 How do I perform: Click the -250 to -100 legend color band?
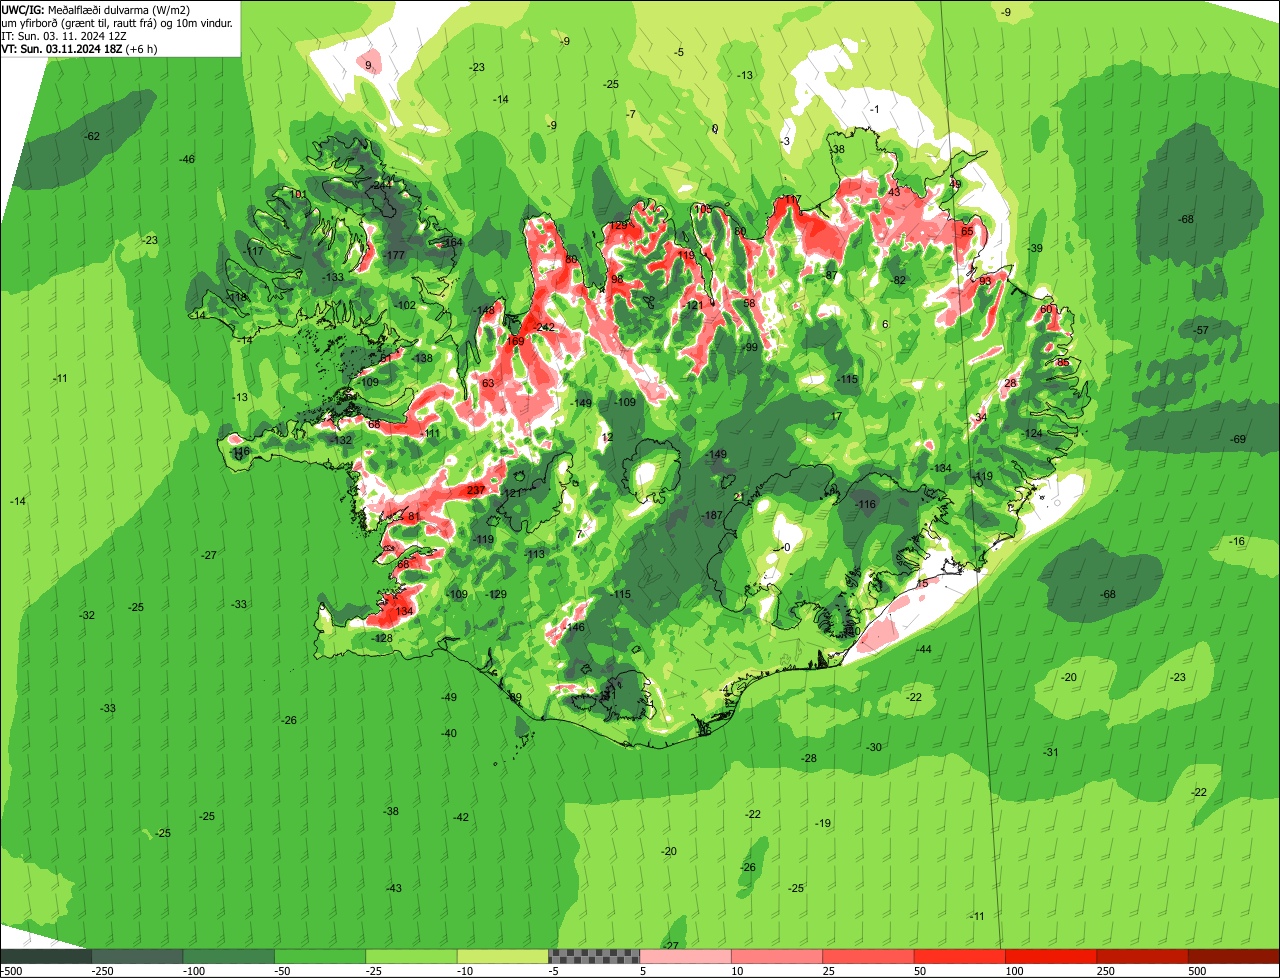(137, 957)
